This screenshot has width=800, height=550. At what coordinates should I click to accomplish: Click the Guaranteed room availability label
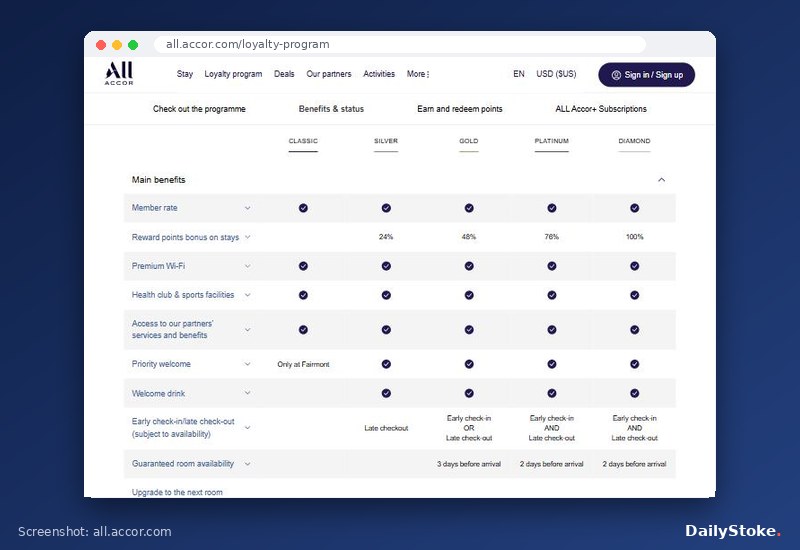pos(183,464)
